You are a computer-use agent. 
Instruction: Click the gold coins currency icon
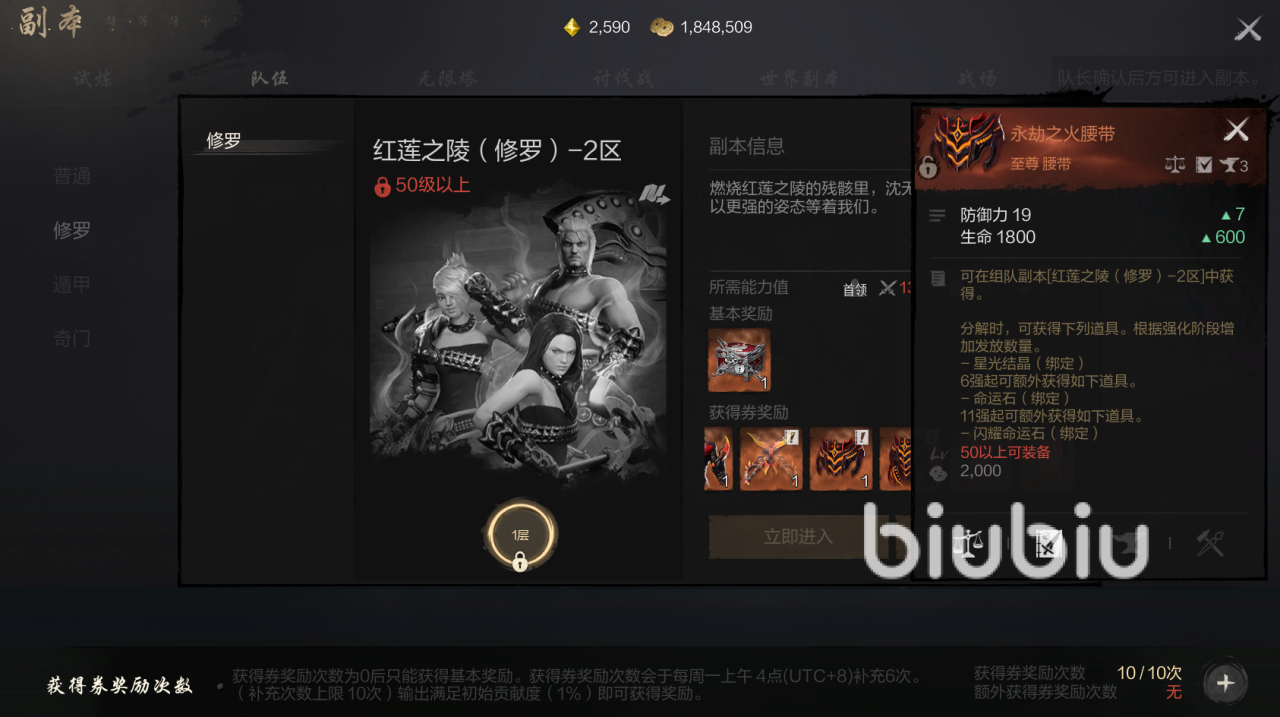[662, 27]
